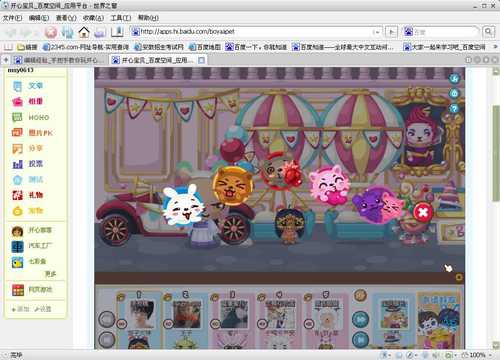Expand the address bar history dropdown
Screen dimensions: 500x360
click(x=377, y=32)
